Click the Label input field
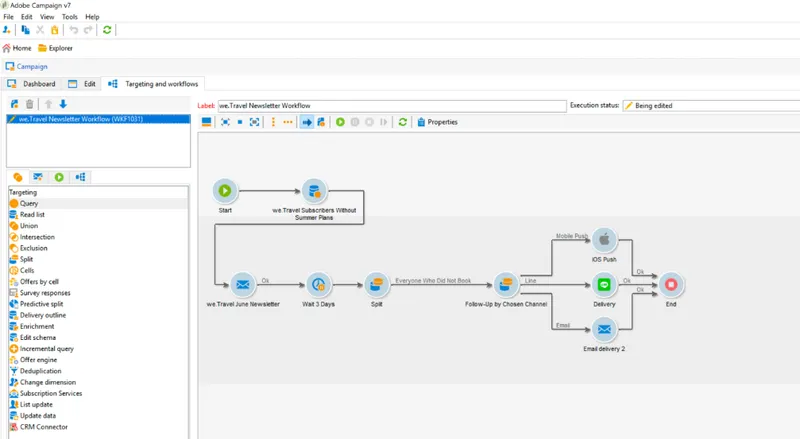Viewport: 800px width, 439px height. [x=392, y=106]
